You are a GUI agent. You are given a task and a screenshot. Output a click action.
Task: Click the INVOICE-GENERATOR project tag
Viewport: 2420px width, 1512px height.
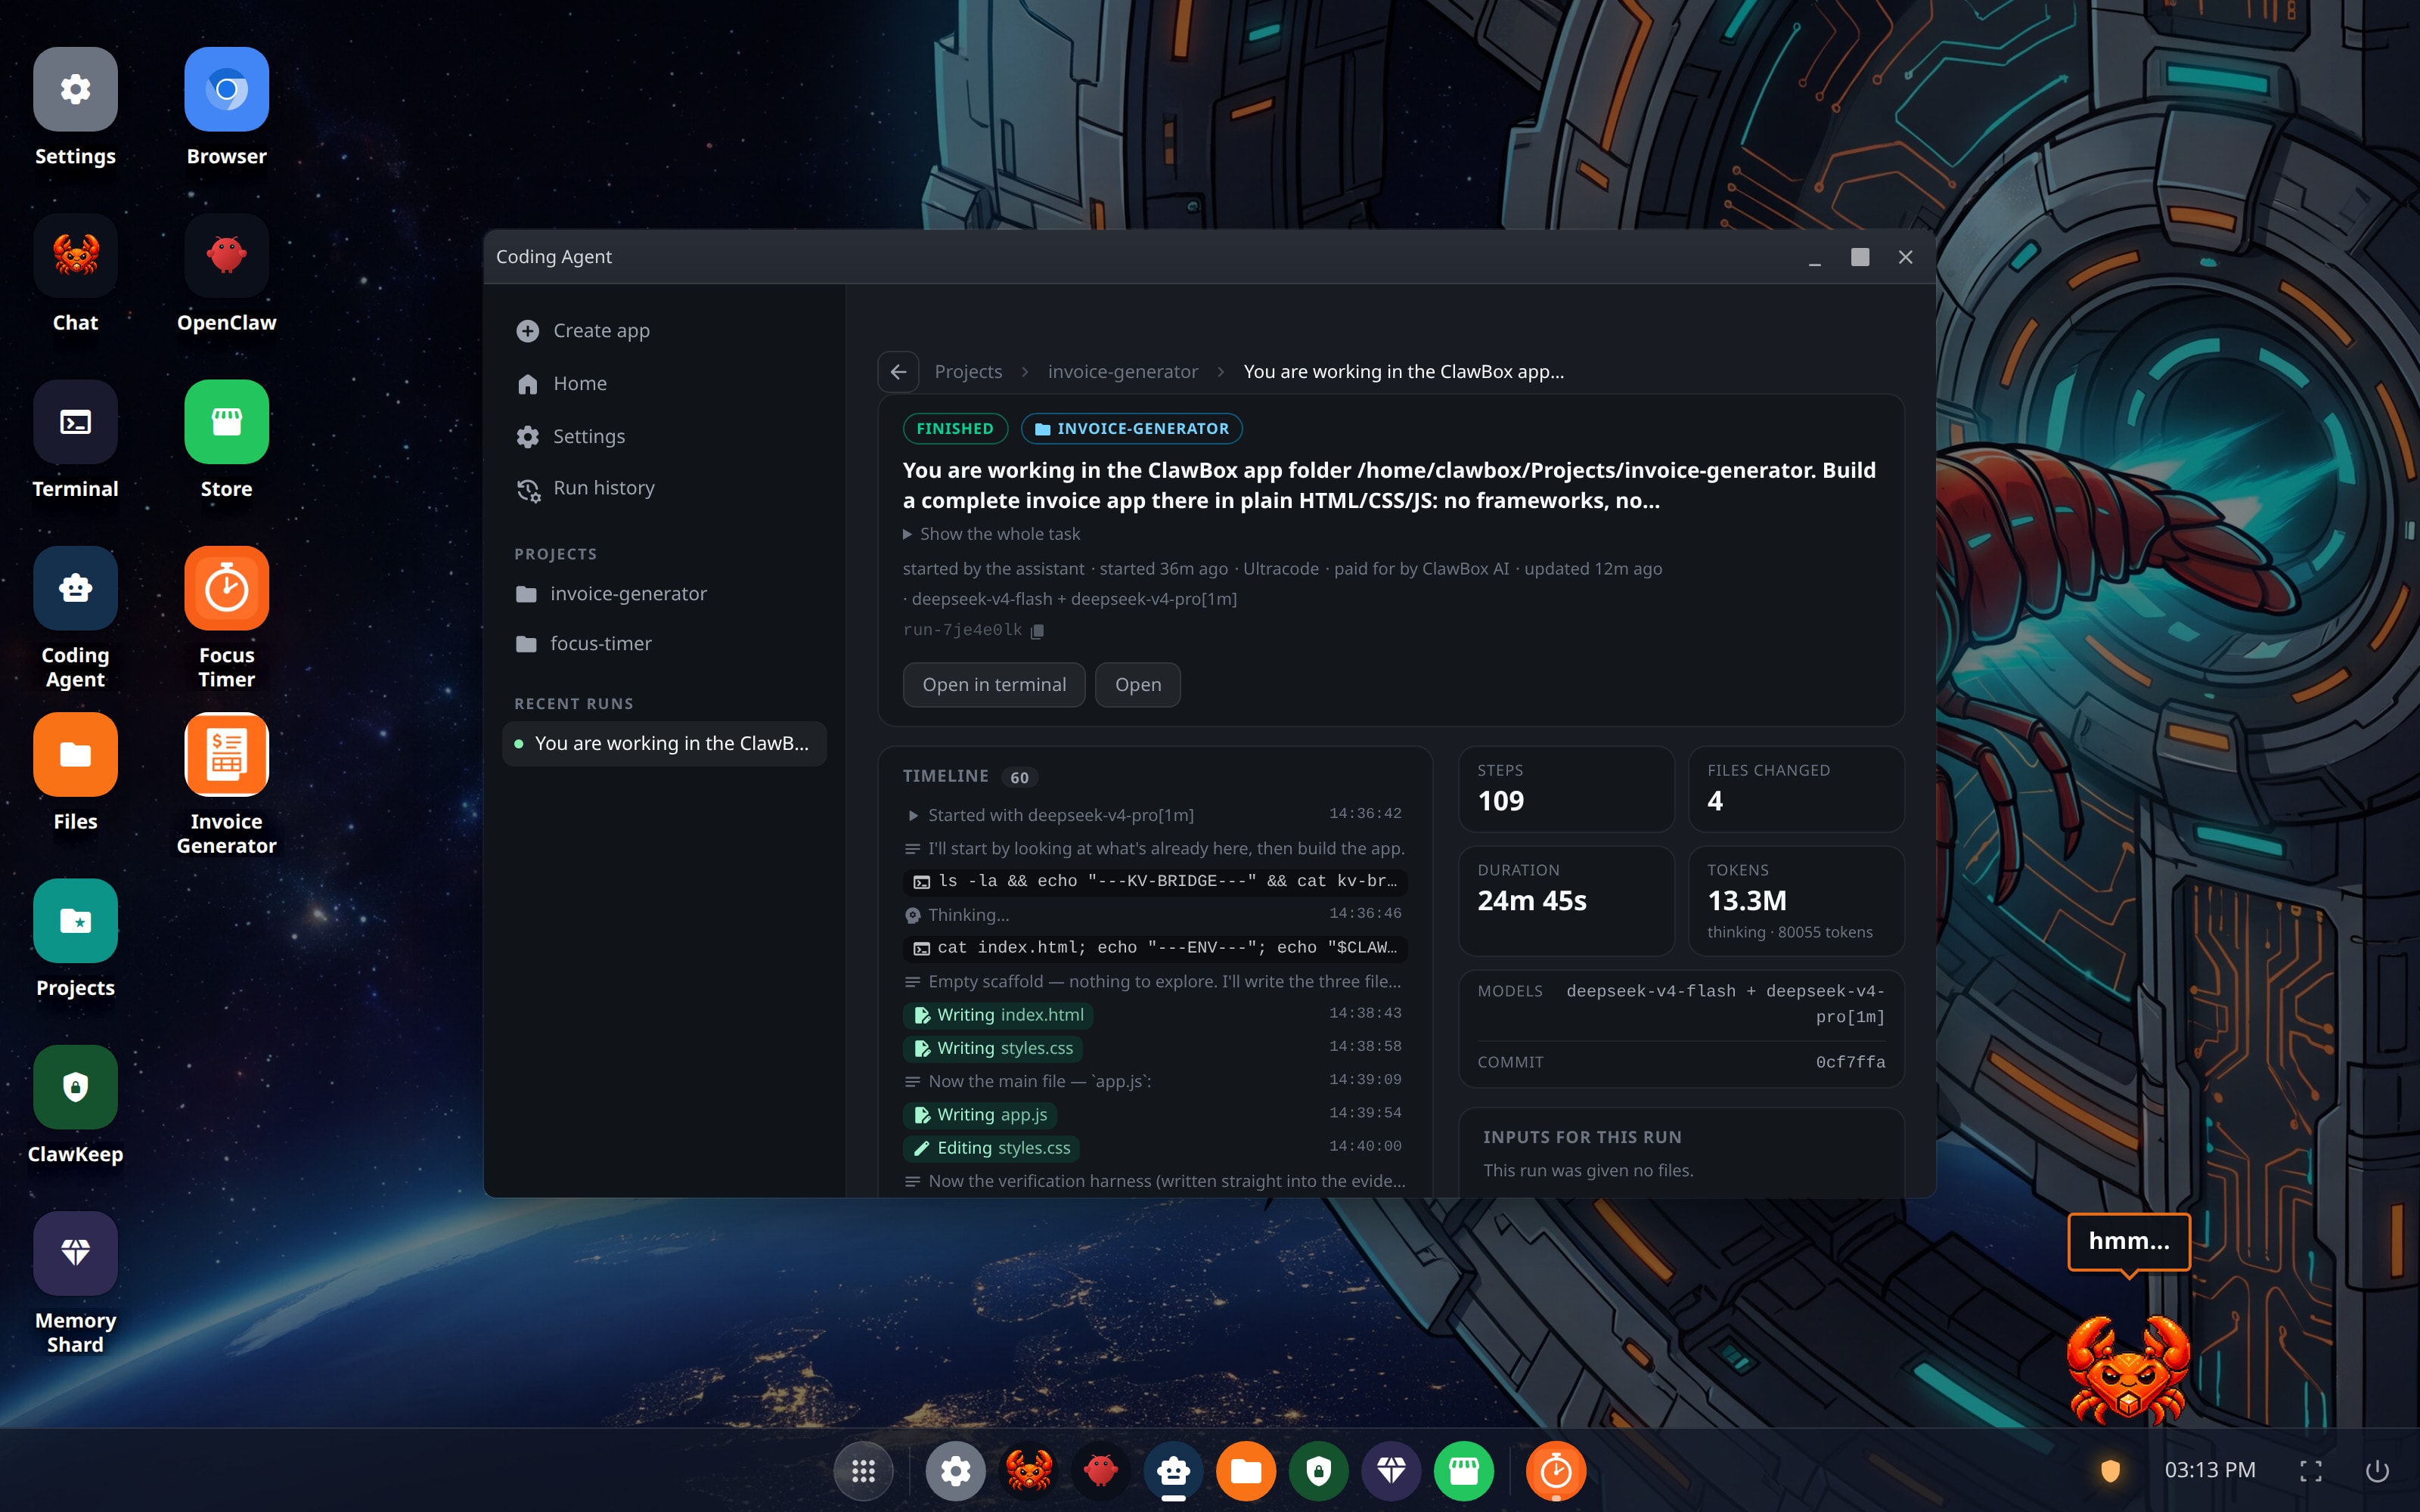(x=1131, y=428)
